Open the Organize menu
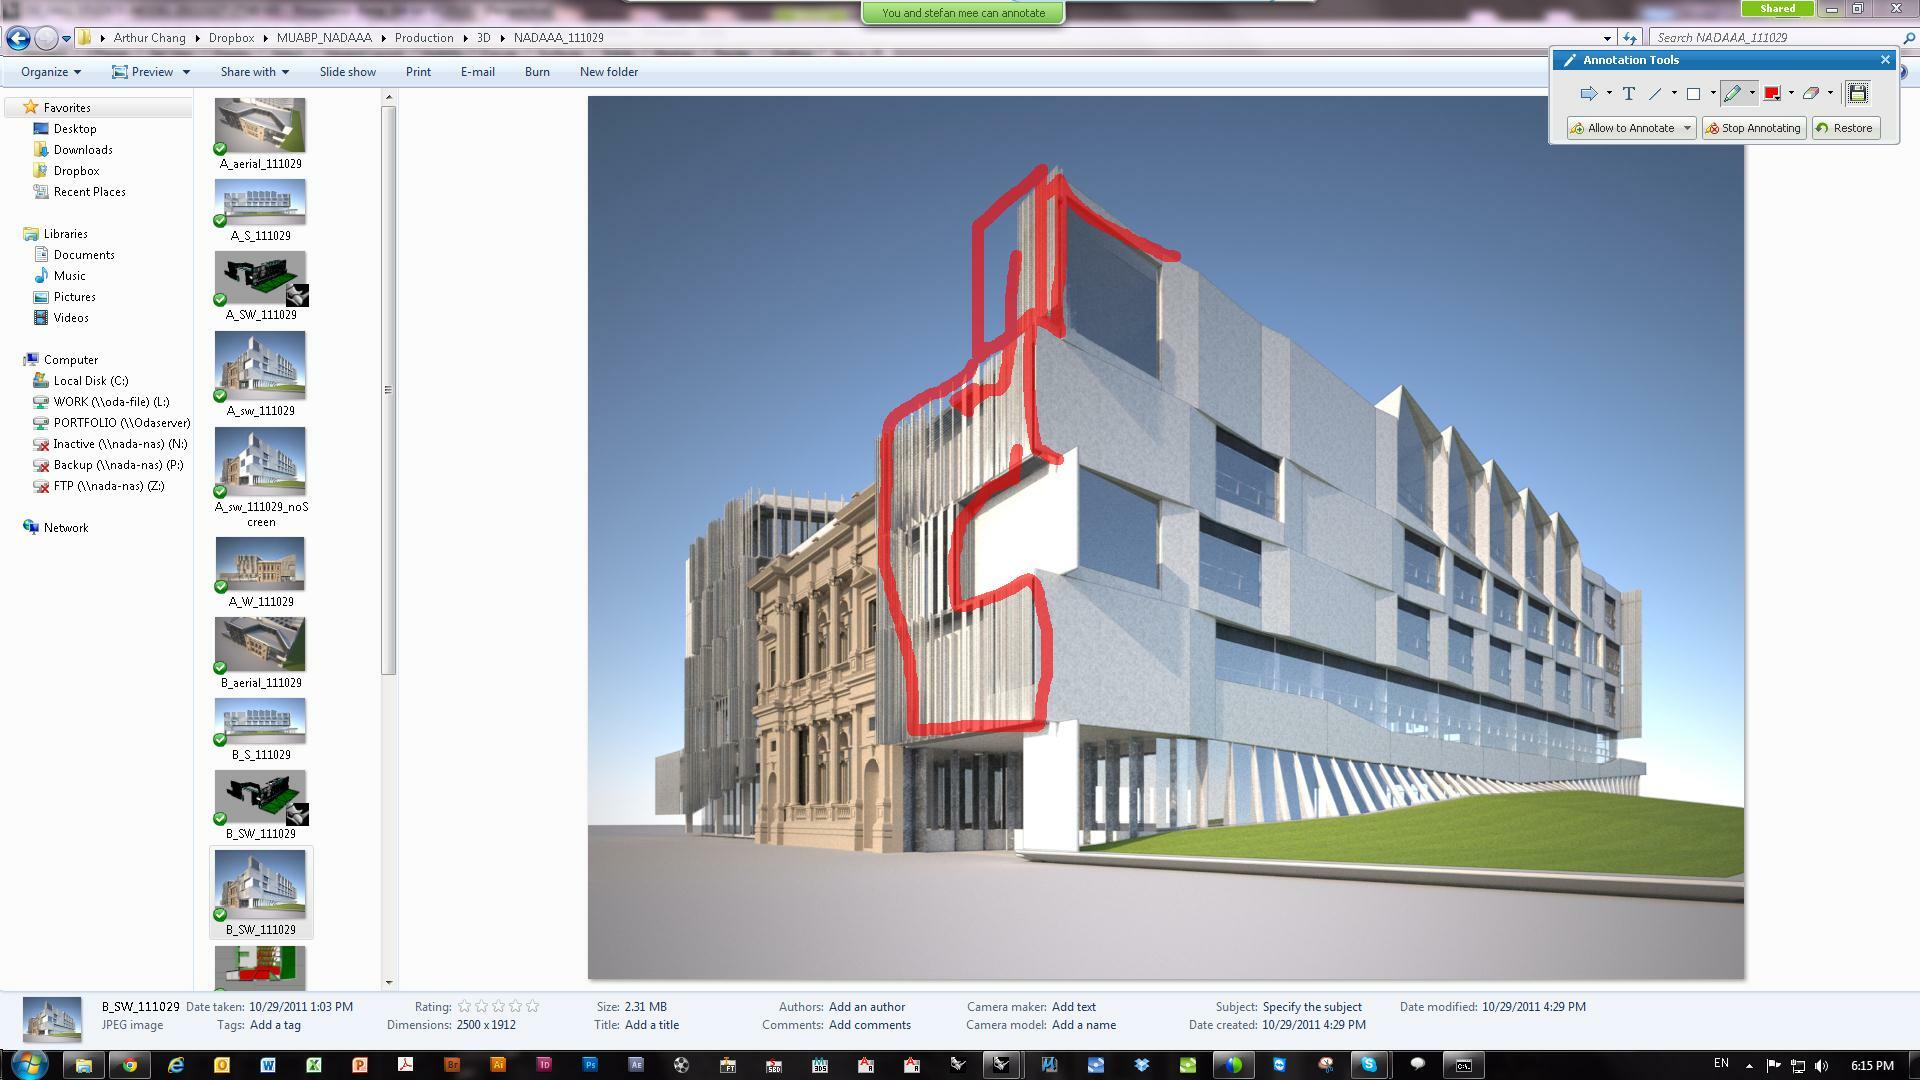Viewport: 1920px width, 1080px height. 50,72
